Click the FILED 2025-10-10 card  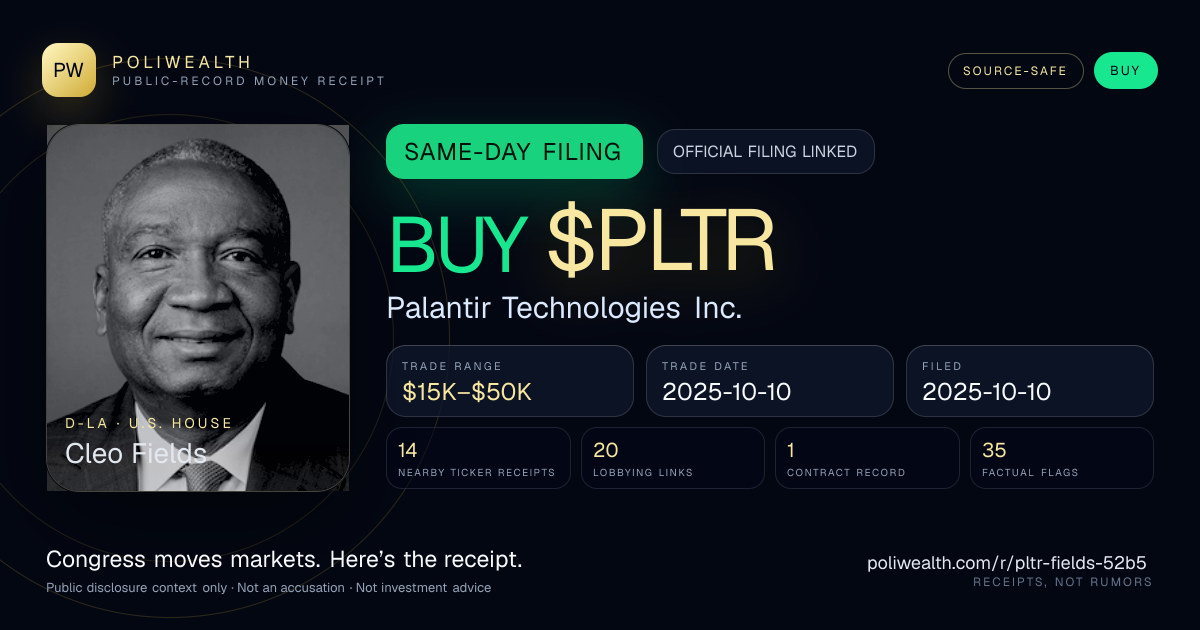click(1030, 381)
